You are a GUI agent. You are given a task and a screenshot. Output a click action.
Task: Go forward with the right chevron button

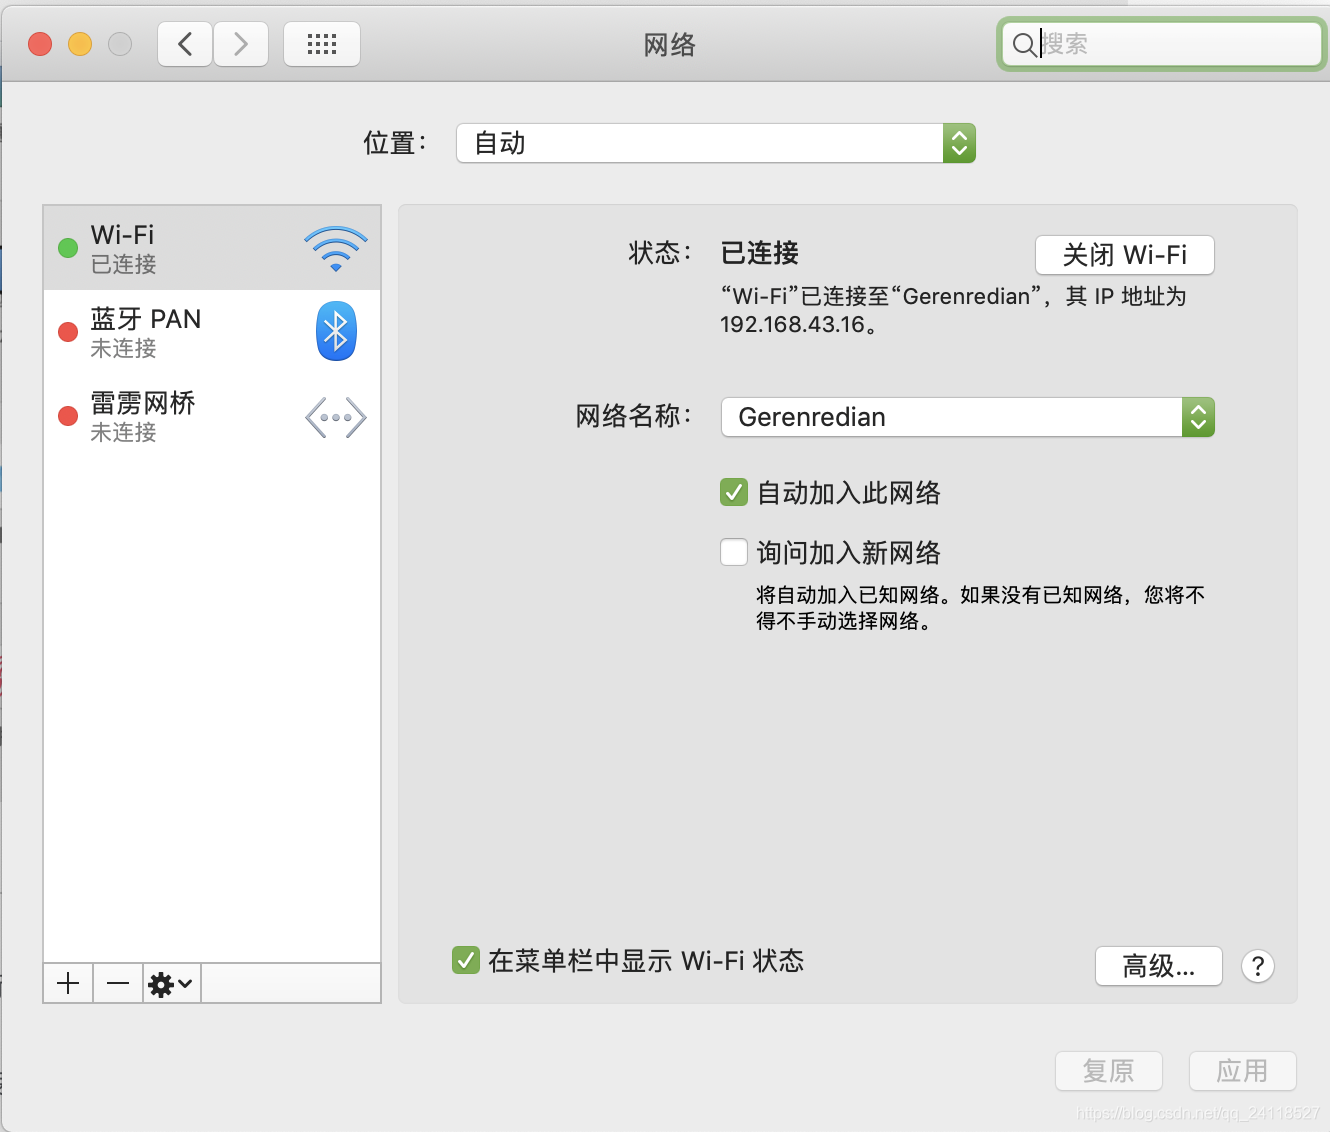tap(241, 44)
